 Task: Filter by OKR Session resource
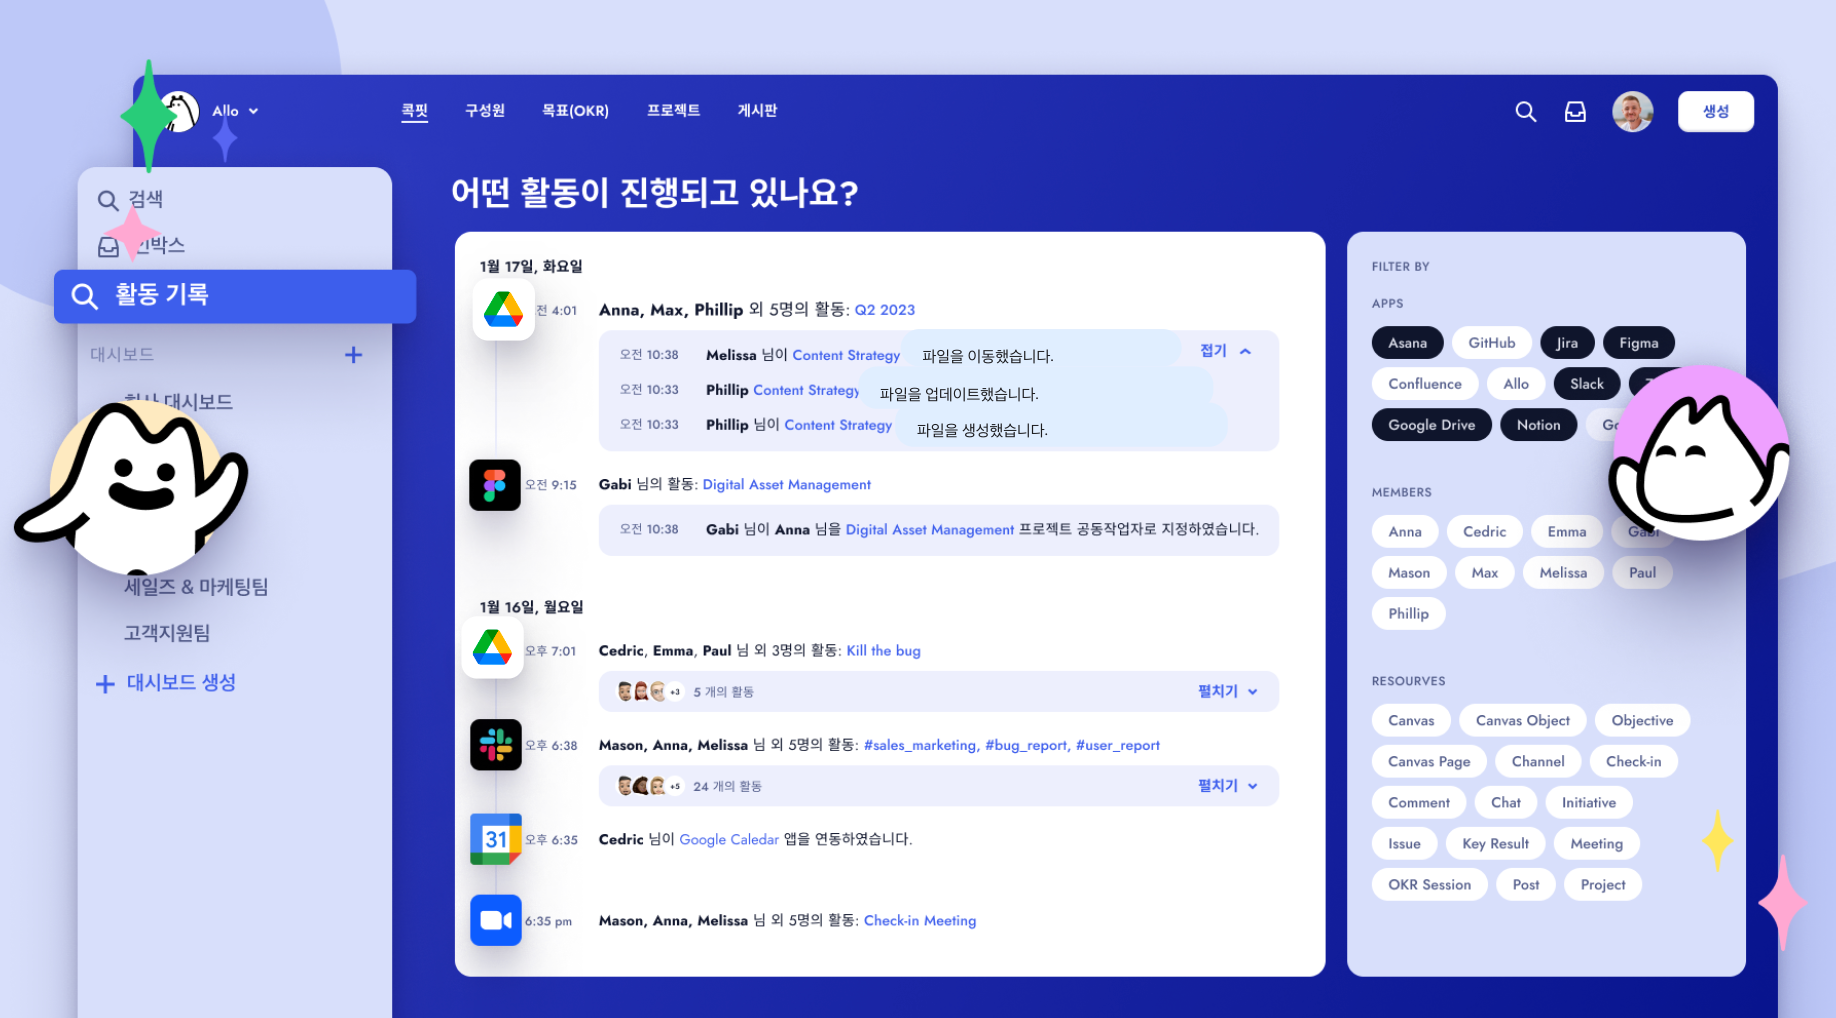coord(1429,885)
